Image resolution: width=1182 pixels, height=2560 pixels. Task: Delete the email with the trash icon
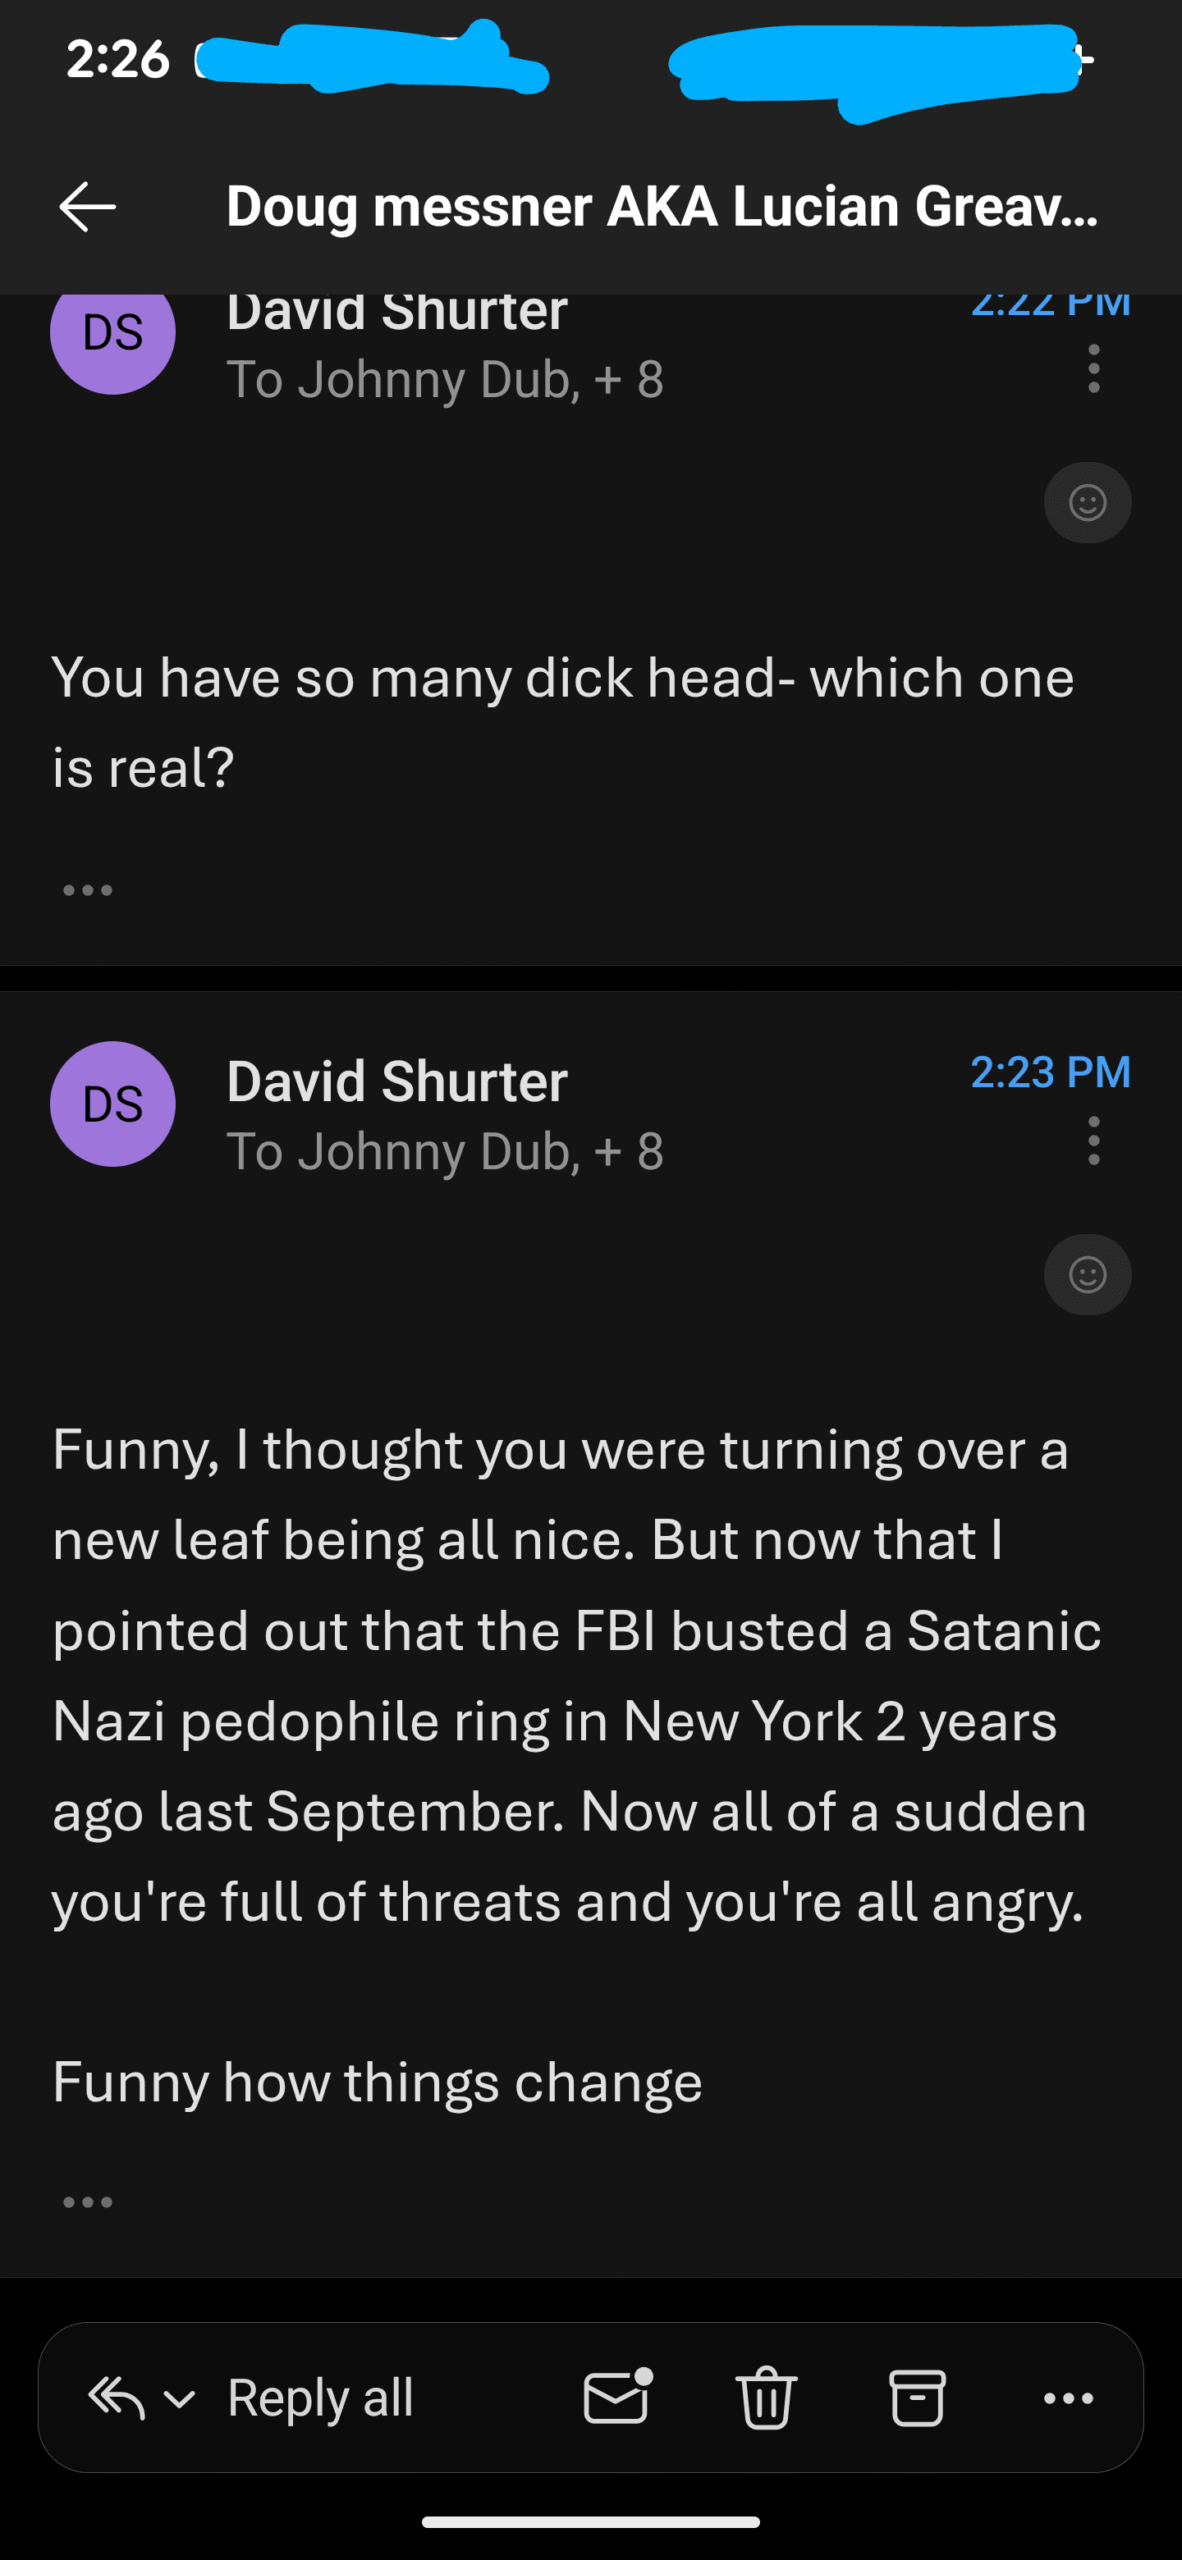coord(767,2397)
